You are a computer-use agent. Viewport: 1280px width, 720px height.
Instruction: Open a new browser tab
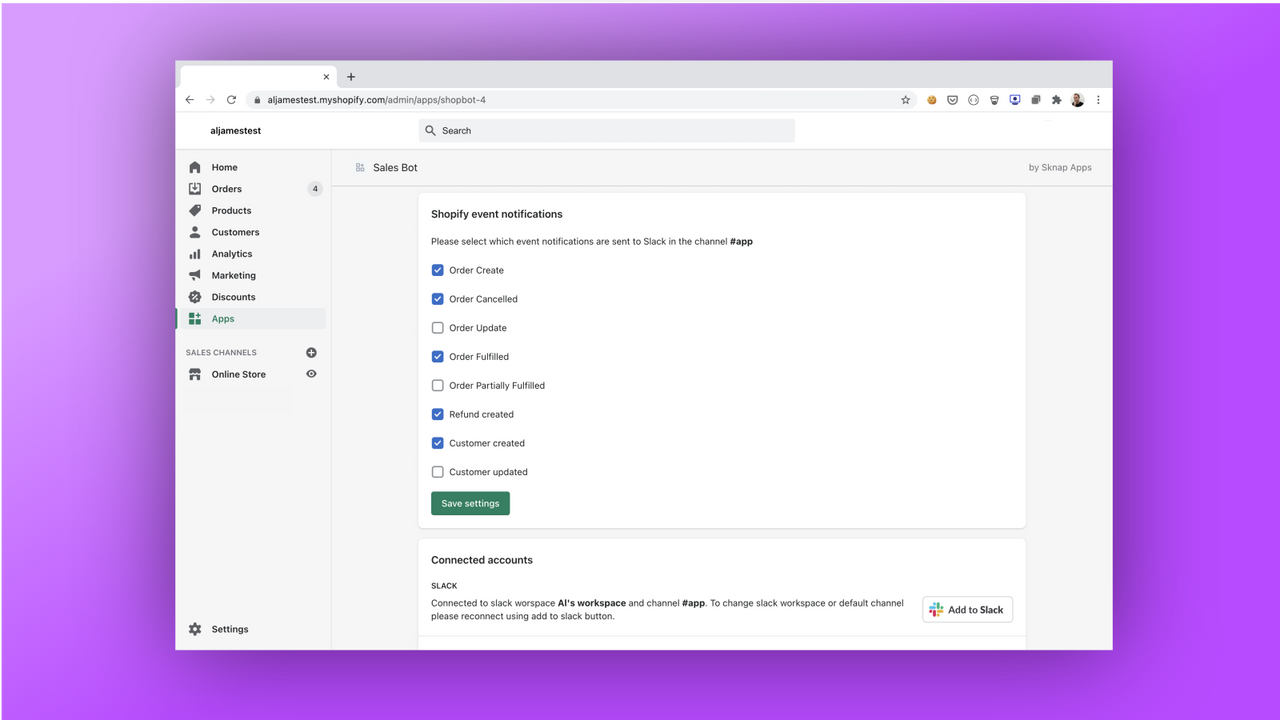(351, 76)
